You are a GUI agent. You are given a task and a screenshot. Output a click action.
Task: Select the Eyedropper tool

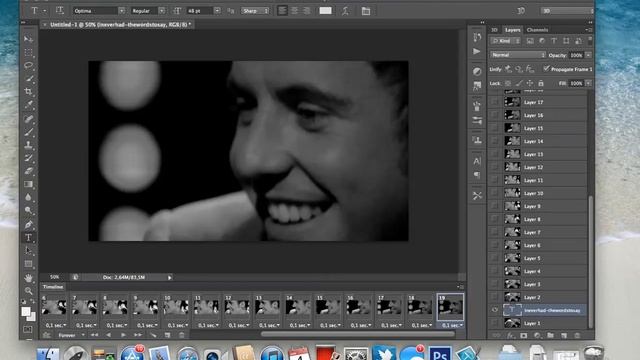tap(28, 105)
